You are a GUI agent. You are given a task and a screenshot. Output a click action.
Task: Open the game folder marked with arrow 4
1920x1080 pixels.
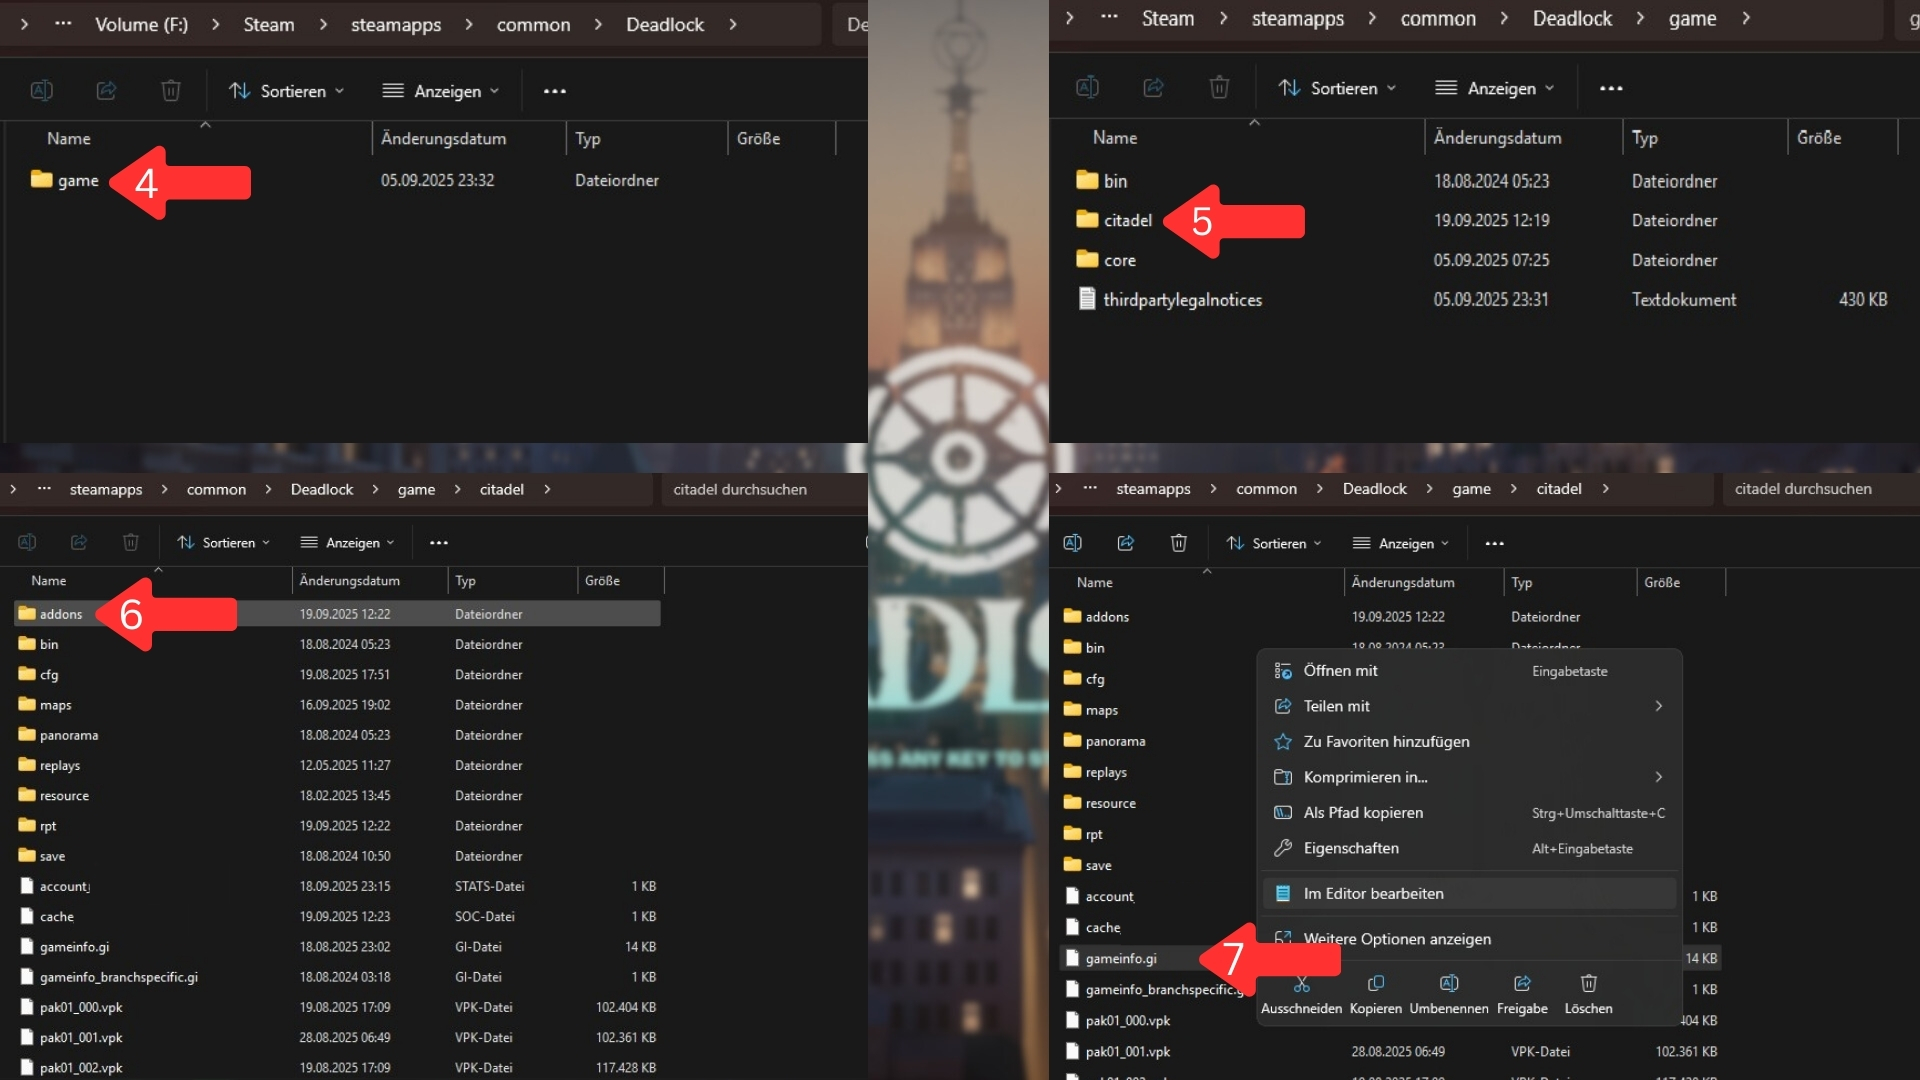(x=77, y=181)
